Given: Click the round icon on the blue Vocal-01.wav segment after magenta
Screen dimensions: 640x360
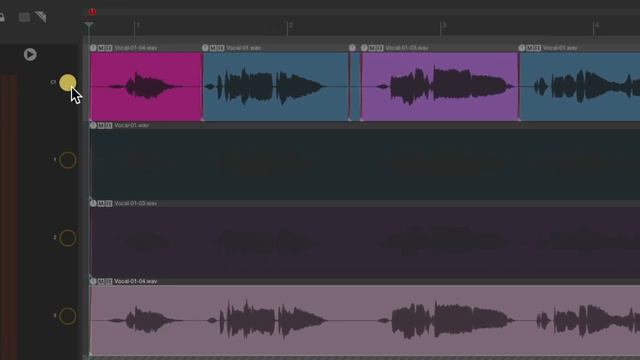Looking at the screenshot, I should coord(205,48).
